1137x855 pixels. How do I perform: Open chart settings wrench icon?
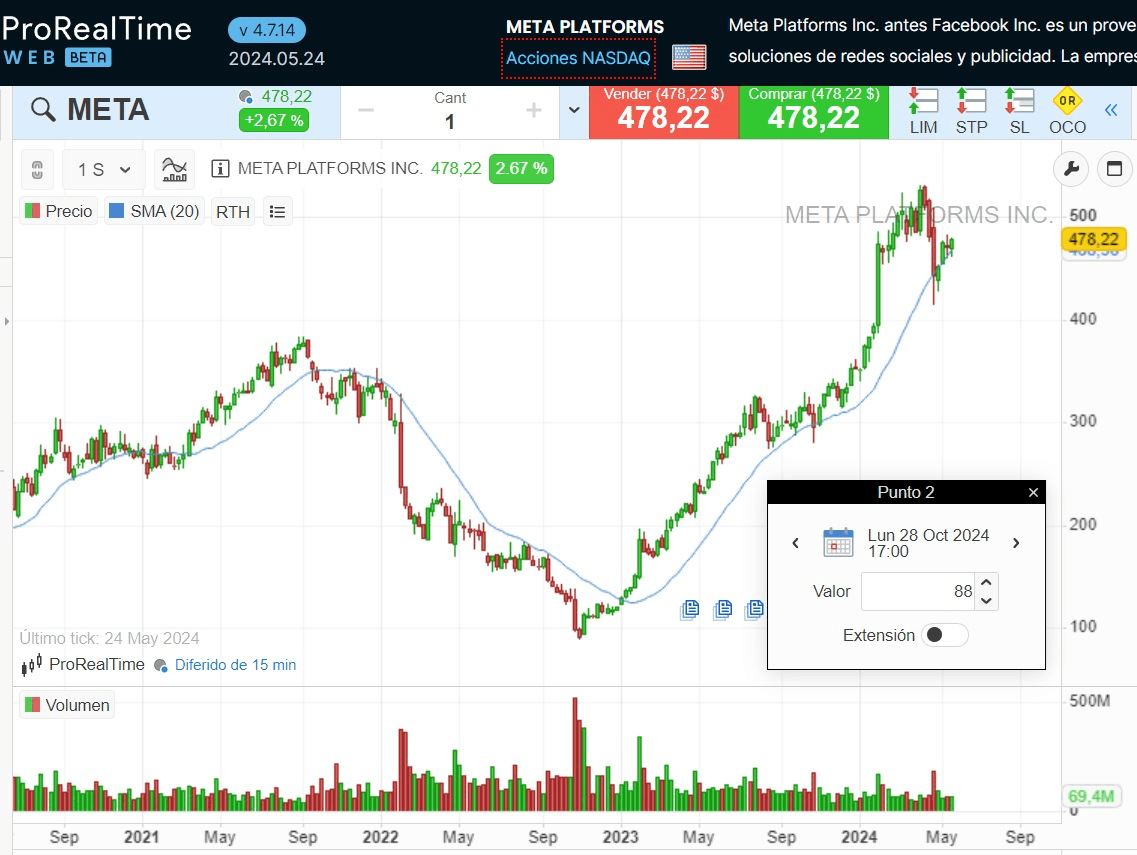pos(1071,169)
